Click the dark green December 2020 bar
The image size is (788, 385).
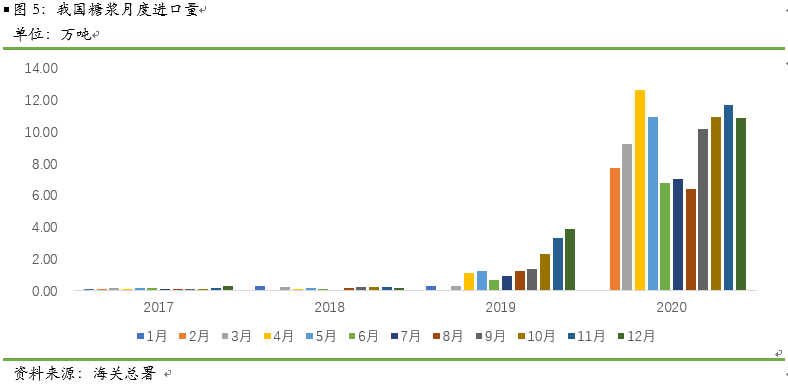click(741, 204)
